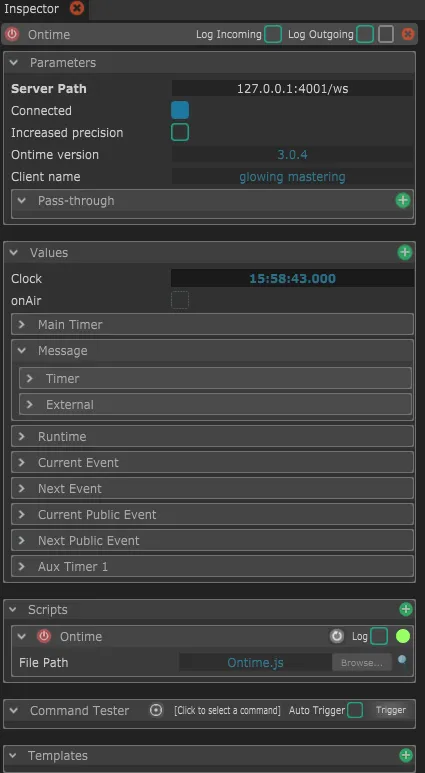Enable the Auto Trigger checkbox
The height and width of the screenshot is (773, 425).
pyautogui.click(x=355, y=710)
